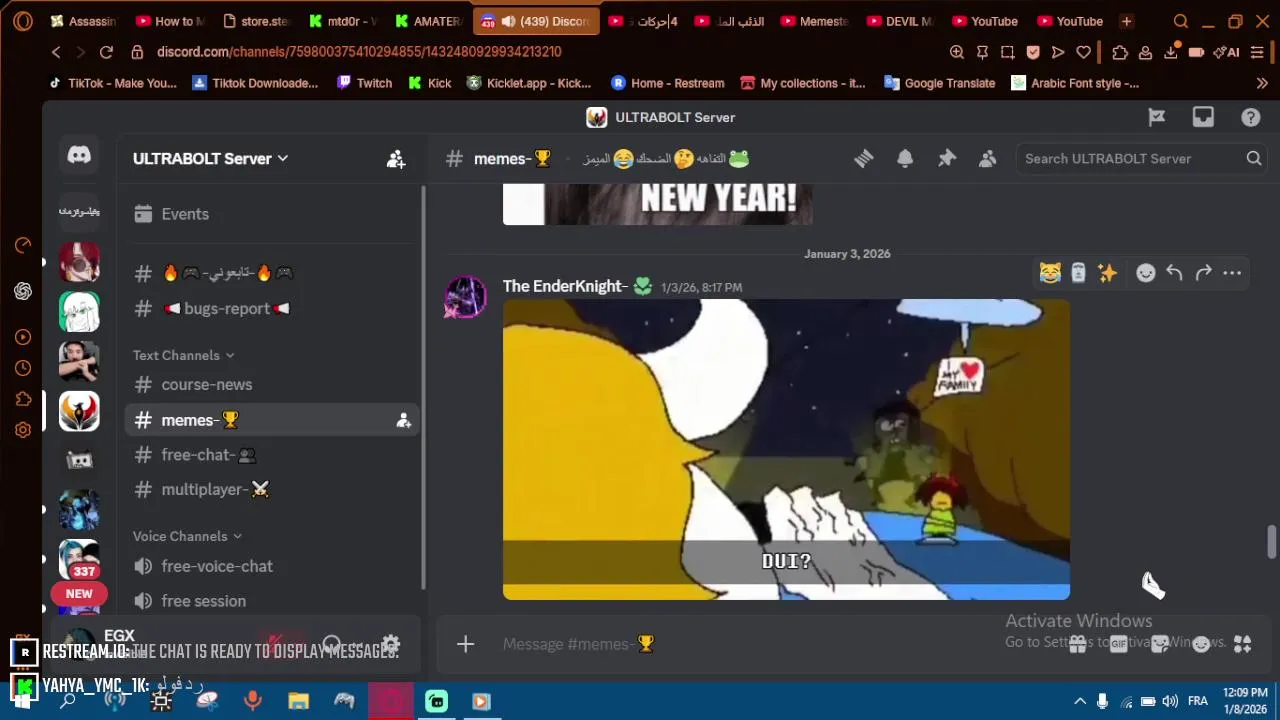Click browser heart bookmark icon

point(1083,52)
